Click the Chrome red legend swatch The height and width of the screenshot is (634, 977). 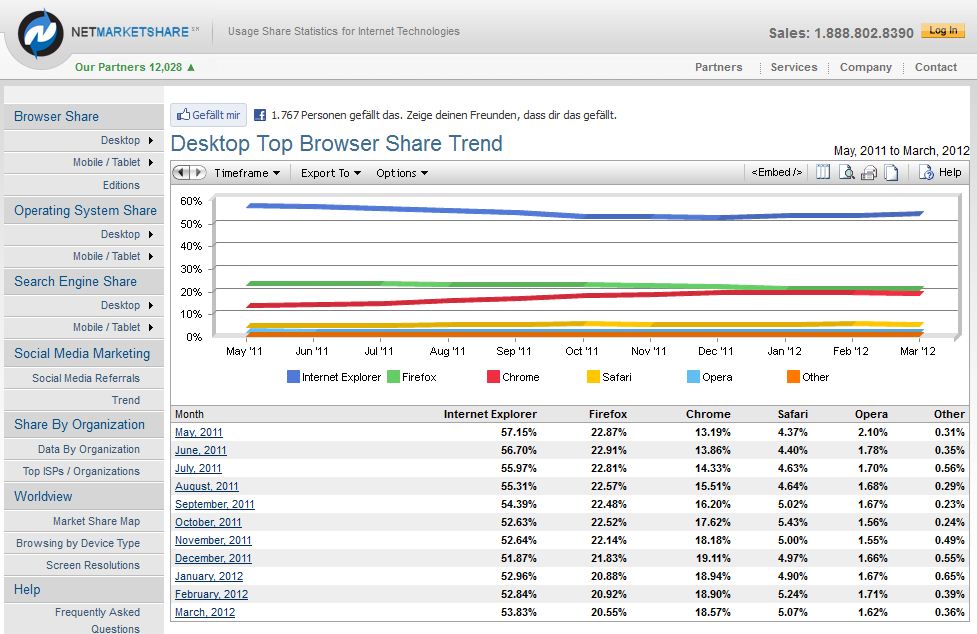[493, 376]
